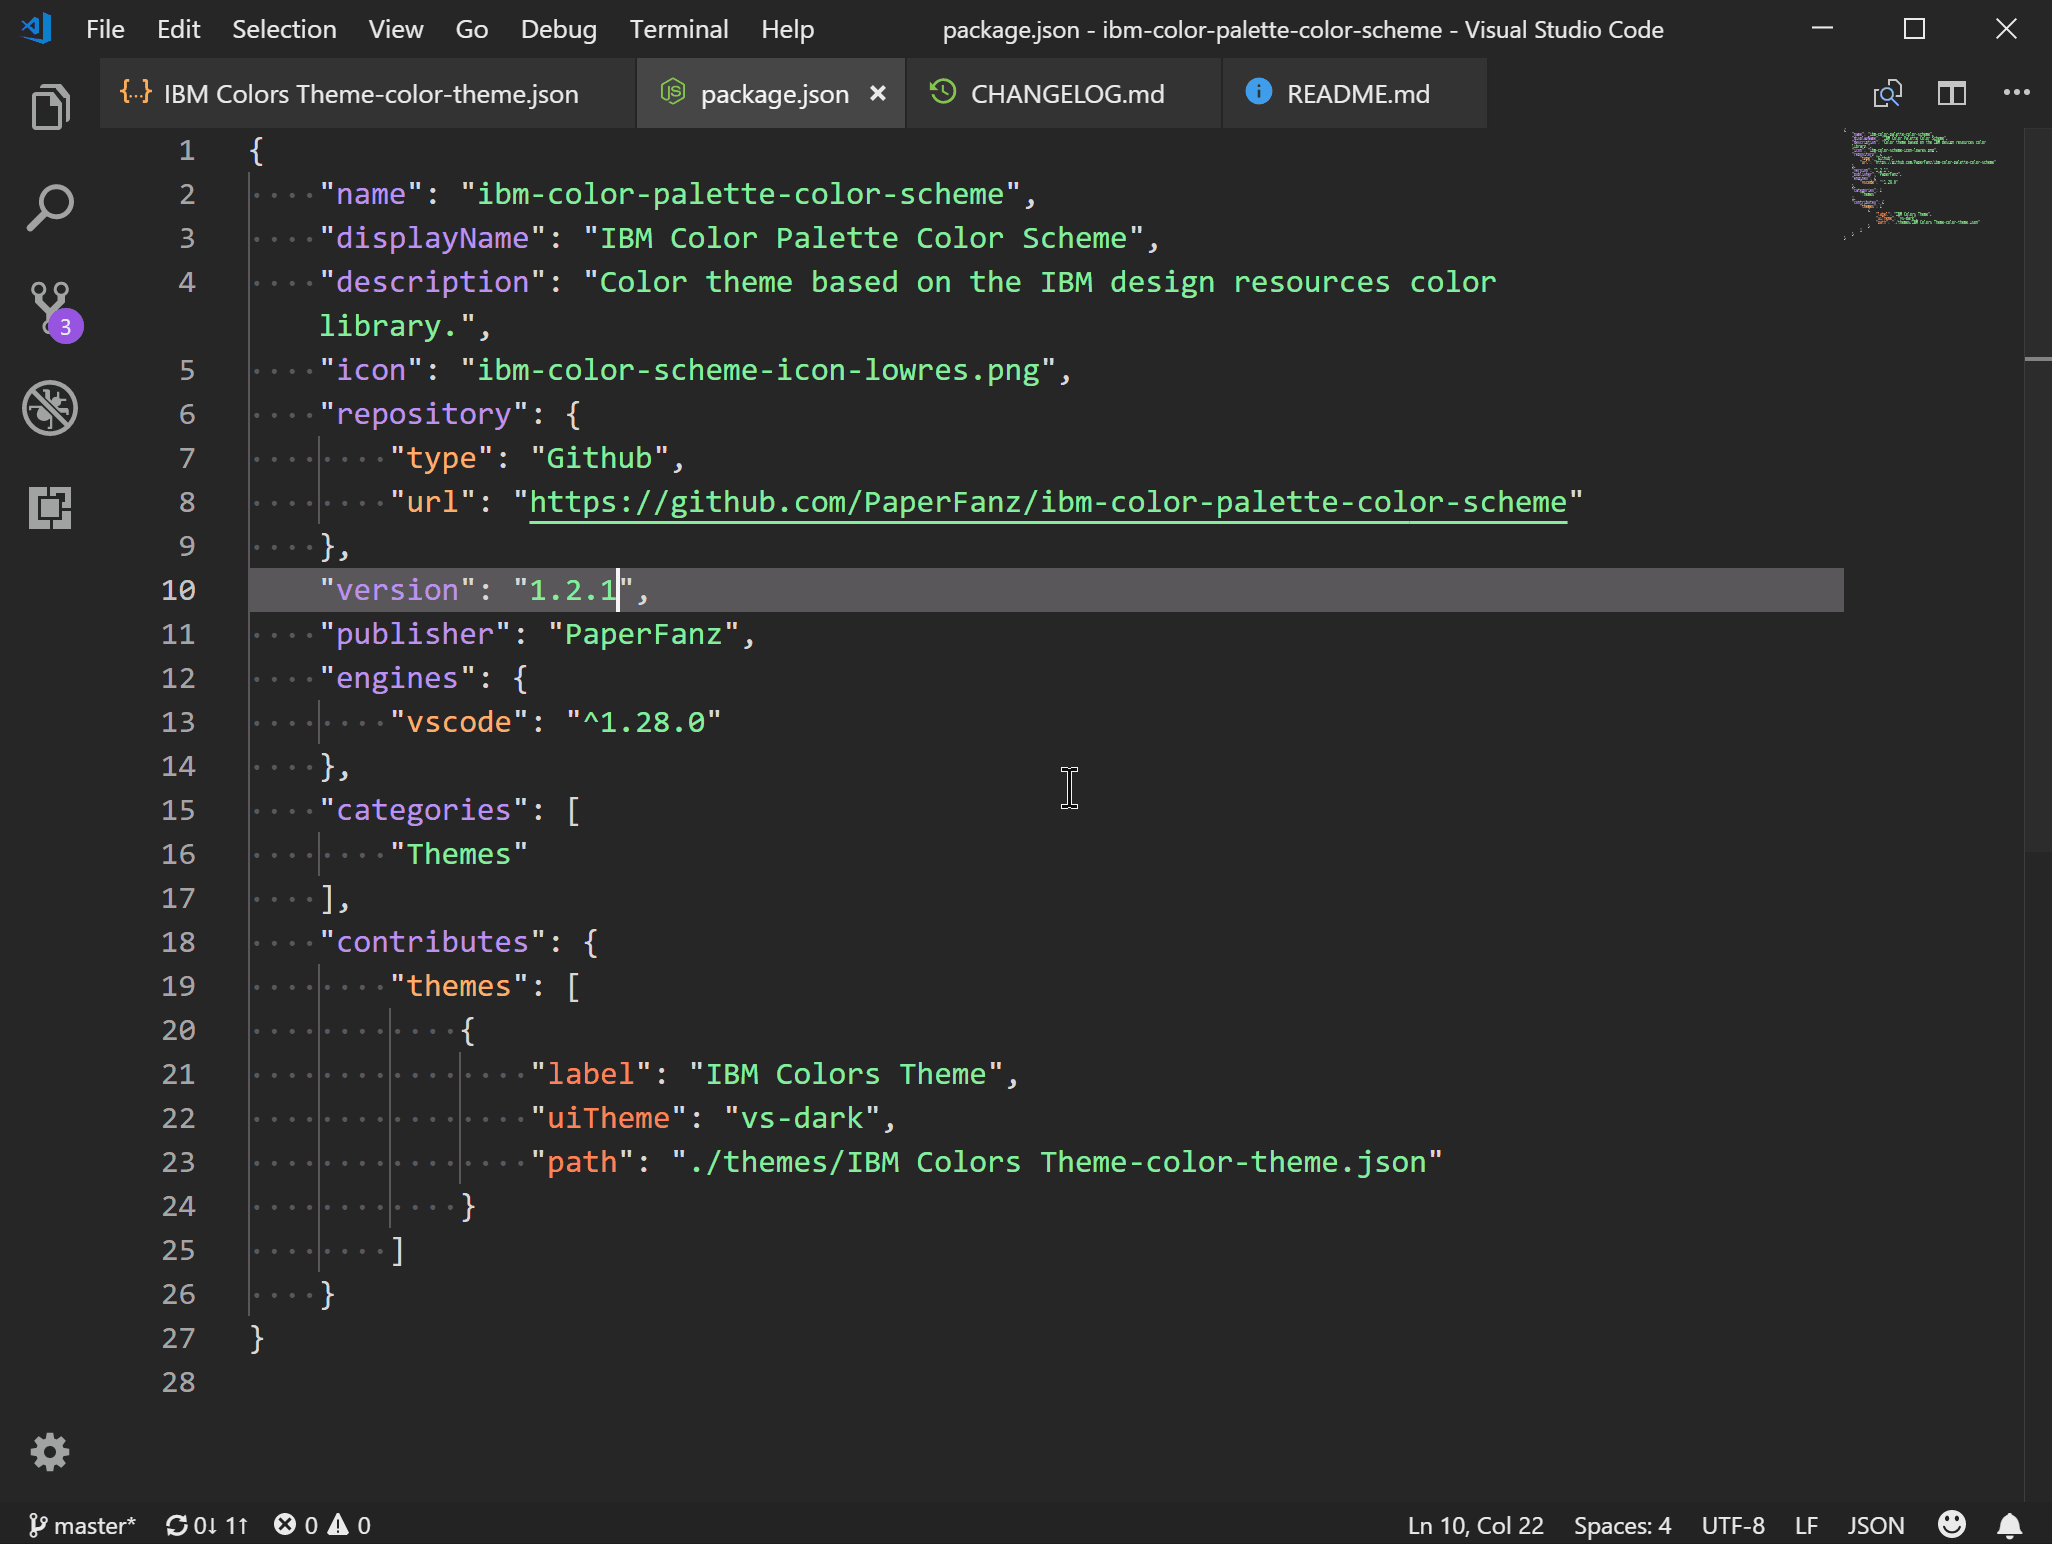Click Spaces: 4 indentation selector
This screenshot has height=1544, width=2052.
[x=1622, y=1525]
